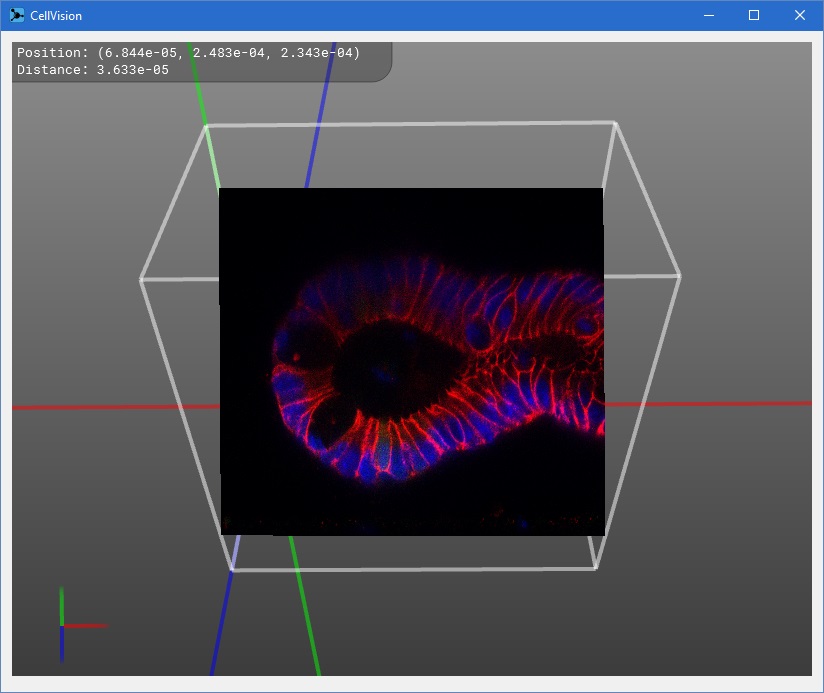Click the green arm of the orientation gizmo
The width and height of the screenshot is (824, 693).
[x=62, y=604]
